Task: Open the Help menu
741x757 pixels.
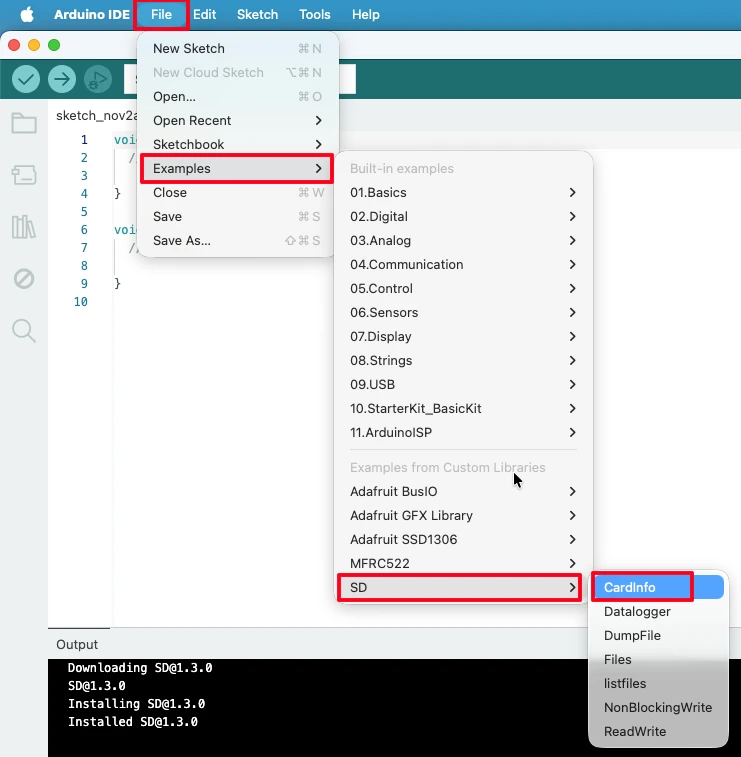Action: pos(365,14)
